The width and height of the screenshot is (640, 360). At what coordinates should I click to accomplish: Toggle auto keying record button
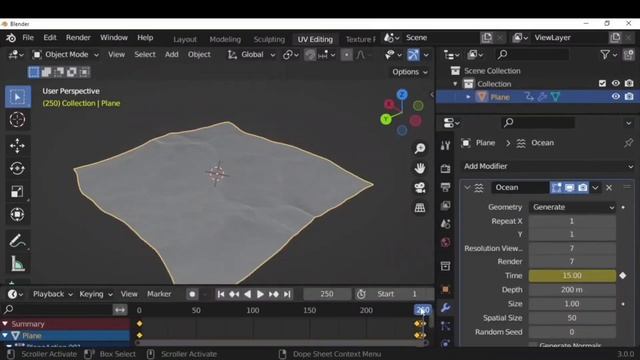192,294
